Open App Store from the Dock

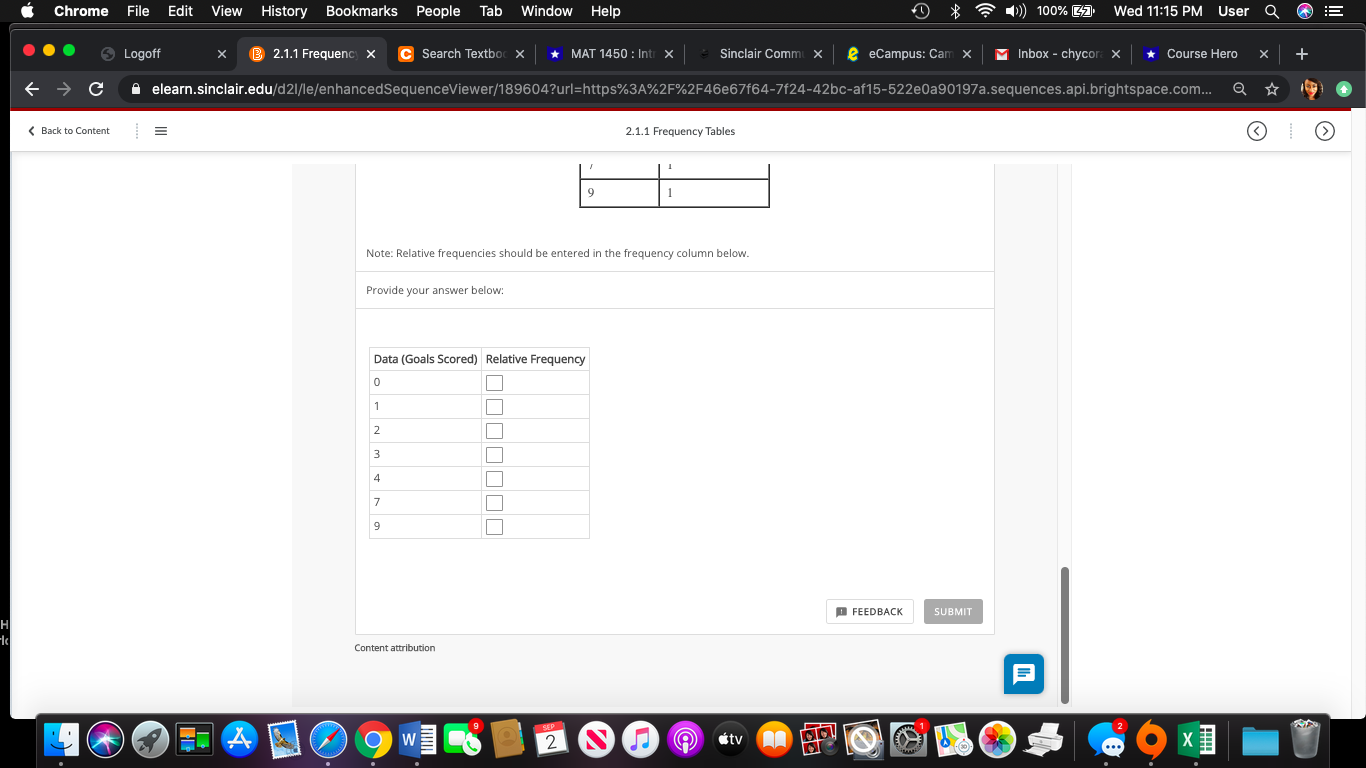tap(239, 739)
